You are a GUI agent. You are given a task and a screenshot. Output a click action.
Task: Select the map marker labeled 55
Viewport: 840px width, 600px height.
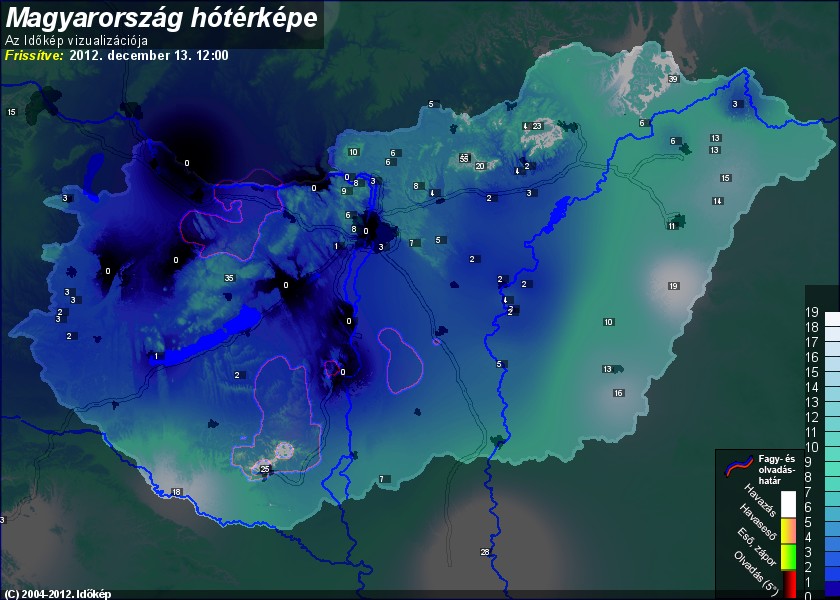pos(464,158)
